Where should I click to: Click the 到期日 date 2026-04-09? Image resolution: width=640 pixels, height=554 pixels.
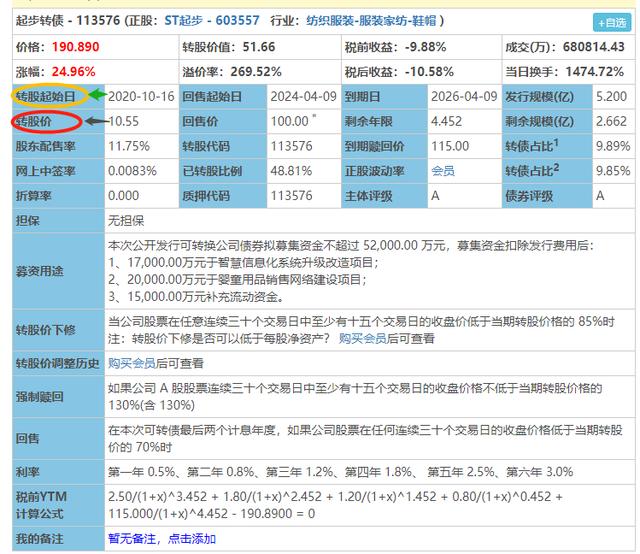[x=464, y=96]
